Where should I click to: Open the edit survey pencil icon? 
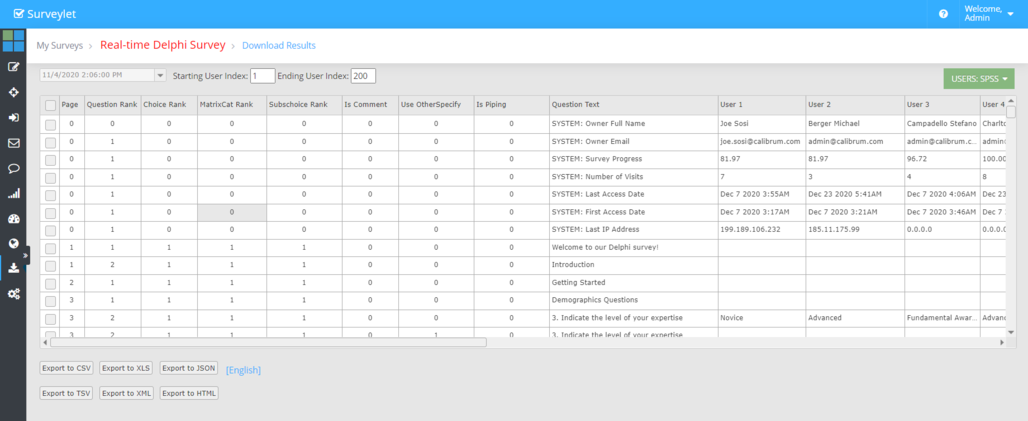13,67
